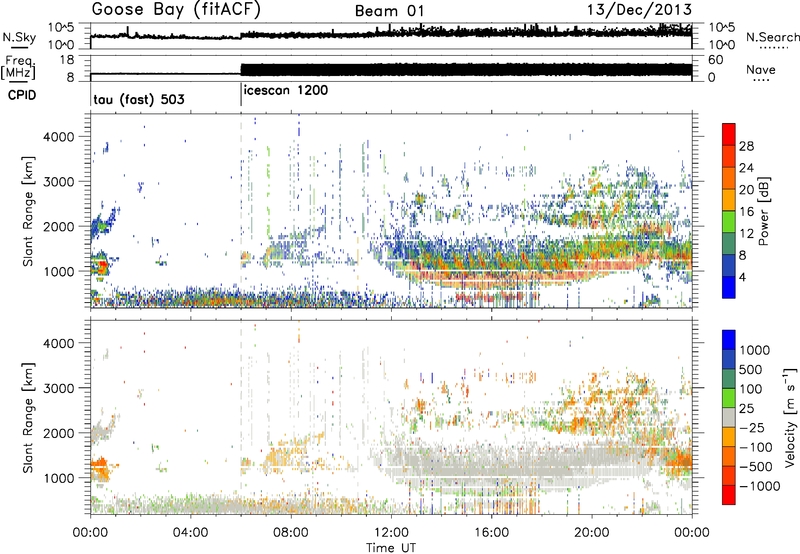The height and width of the screenshot is (554, 800).
Task: Click the '20:00' time axis tick label
Action: coord(591,533)
